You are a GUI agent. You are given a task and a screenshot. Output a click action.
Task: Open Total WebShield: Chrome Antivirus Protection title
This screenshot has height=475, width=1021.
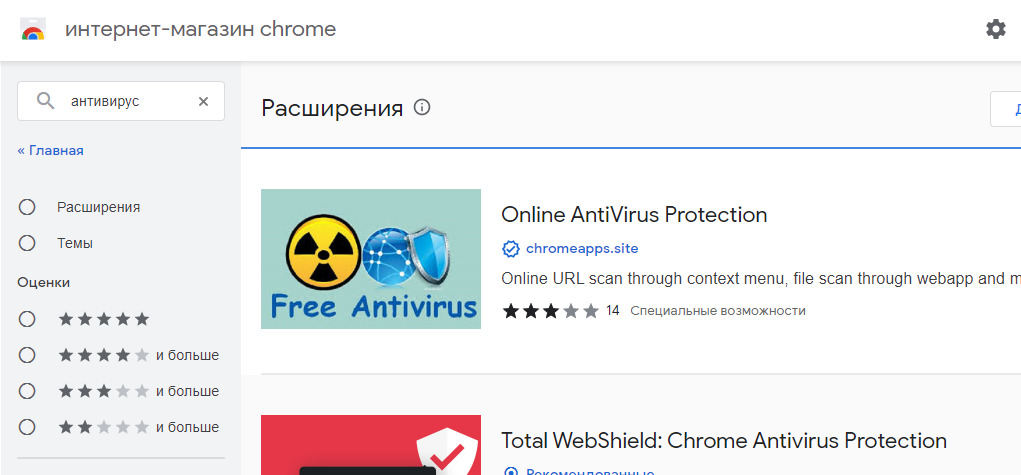tap(723, 440)
